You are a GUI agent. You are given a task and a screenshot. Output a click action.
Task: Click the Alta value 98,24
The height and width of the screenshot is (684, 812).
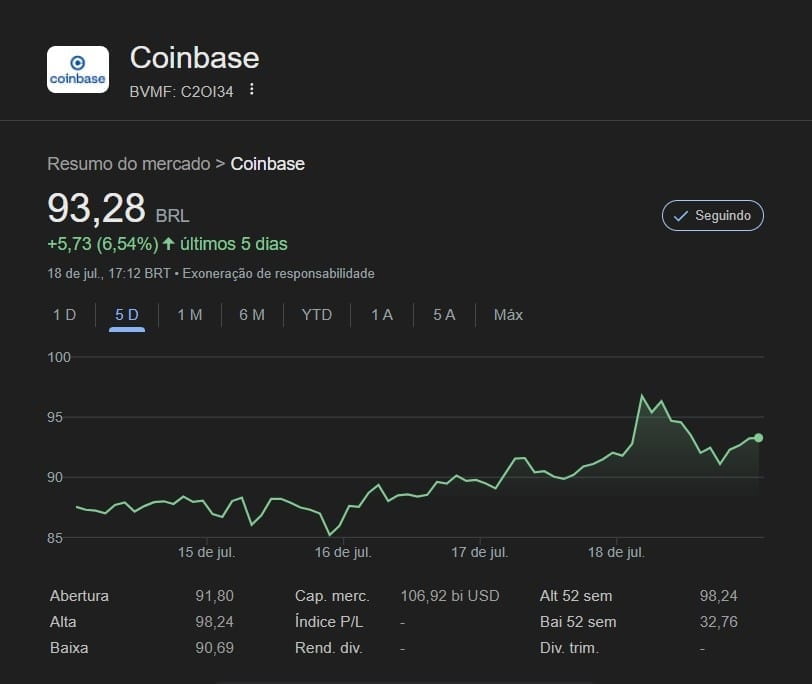214,622
